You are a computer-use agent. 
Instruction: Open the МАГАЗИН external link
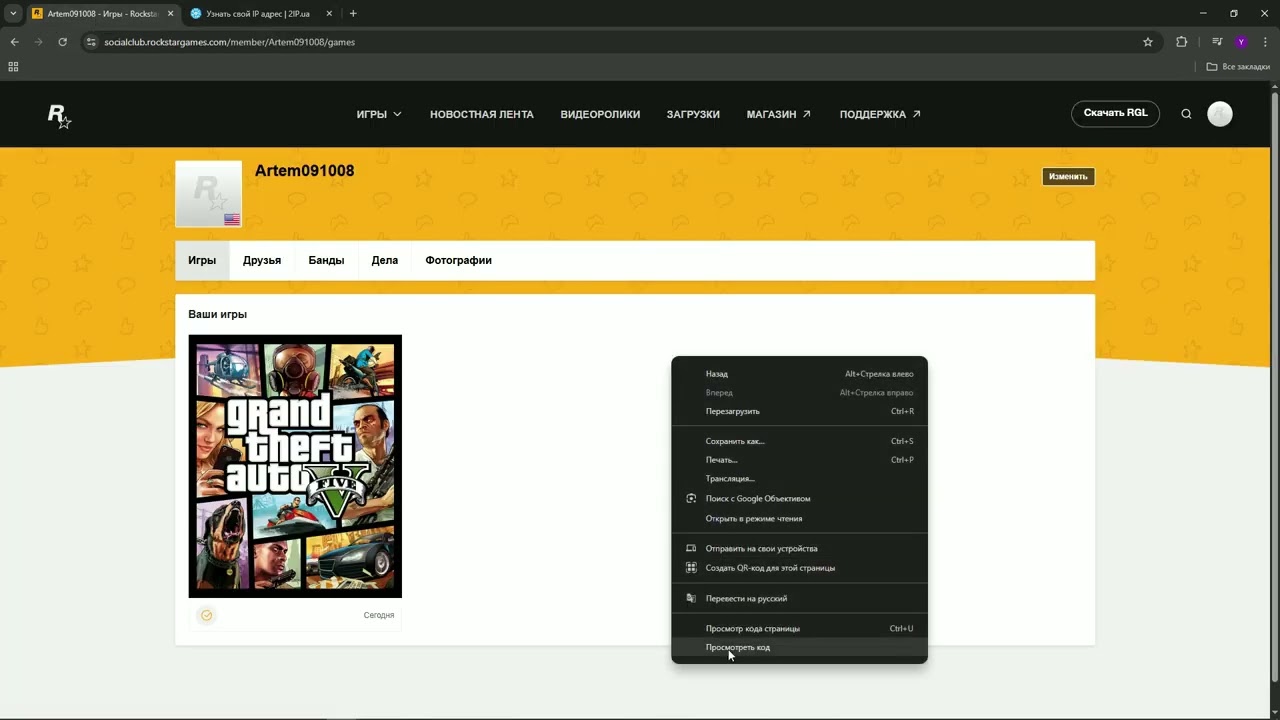coord(779,114)
